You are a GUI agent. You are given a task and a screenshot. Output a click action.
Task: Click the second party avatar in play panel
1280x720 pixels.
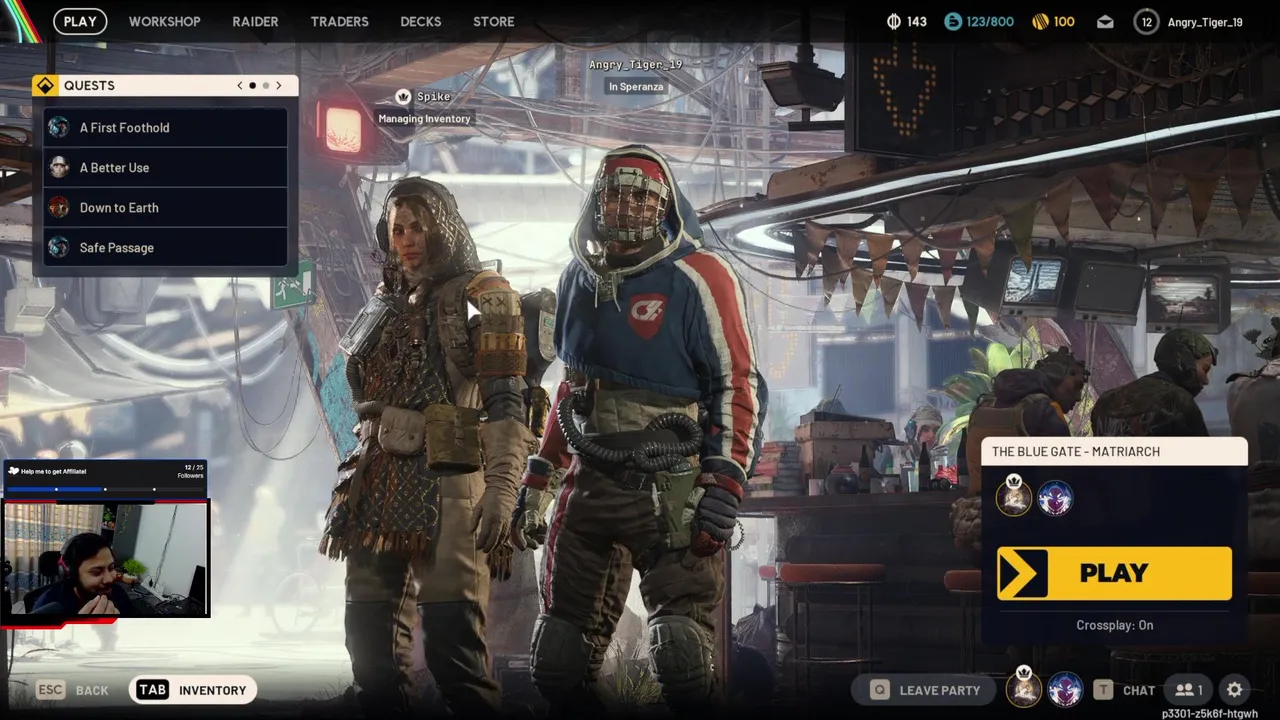pyautogui.click(x=1055, y=497)
